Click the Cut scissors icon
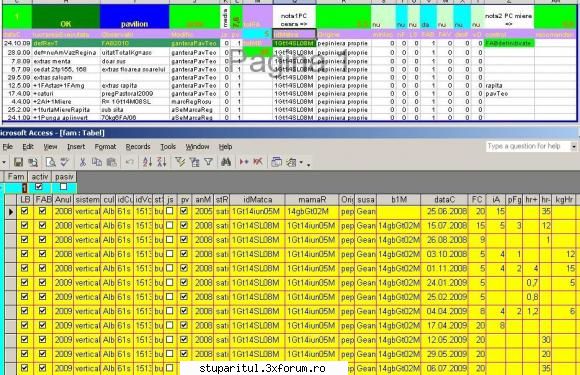Image resolution: width=580 pixels, height=375 pixels. coord(83,162)
